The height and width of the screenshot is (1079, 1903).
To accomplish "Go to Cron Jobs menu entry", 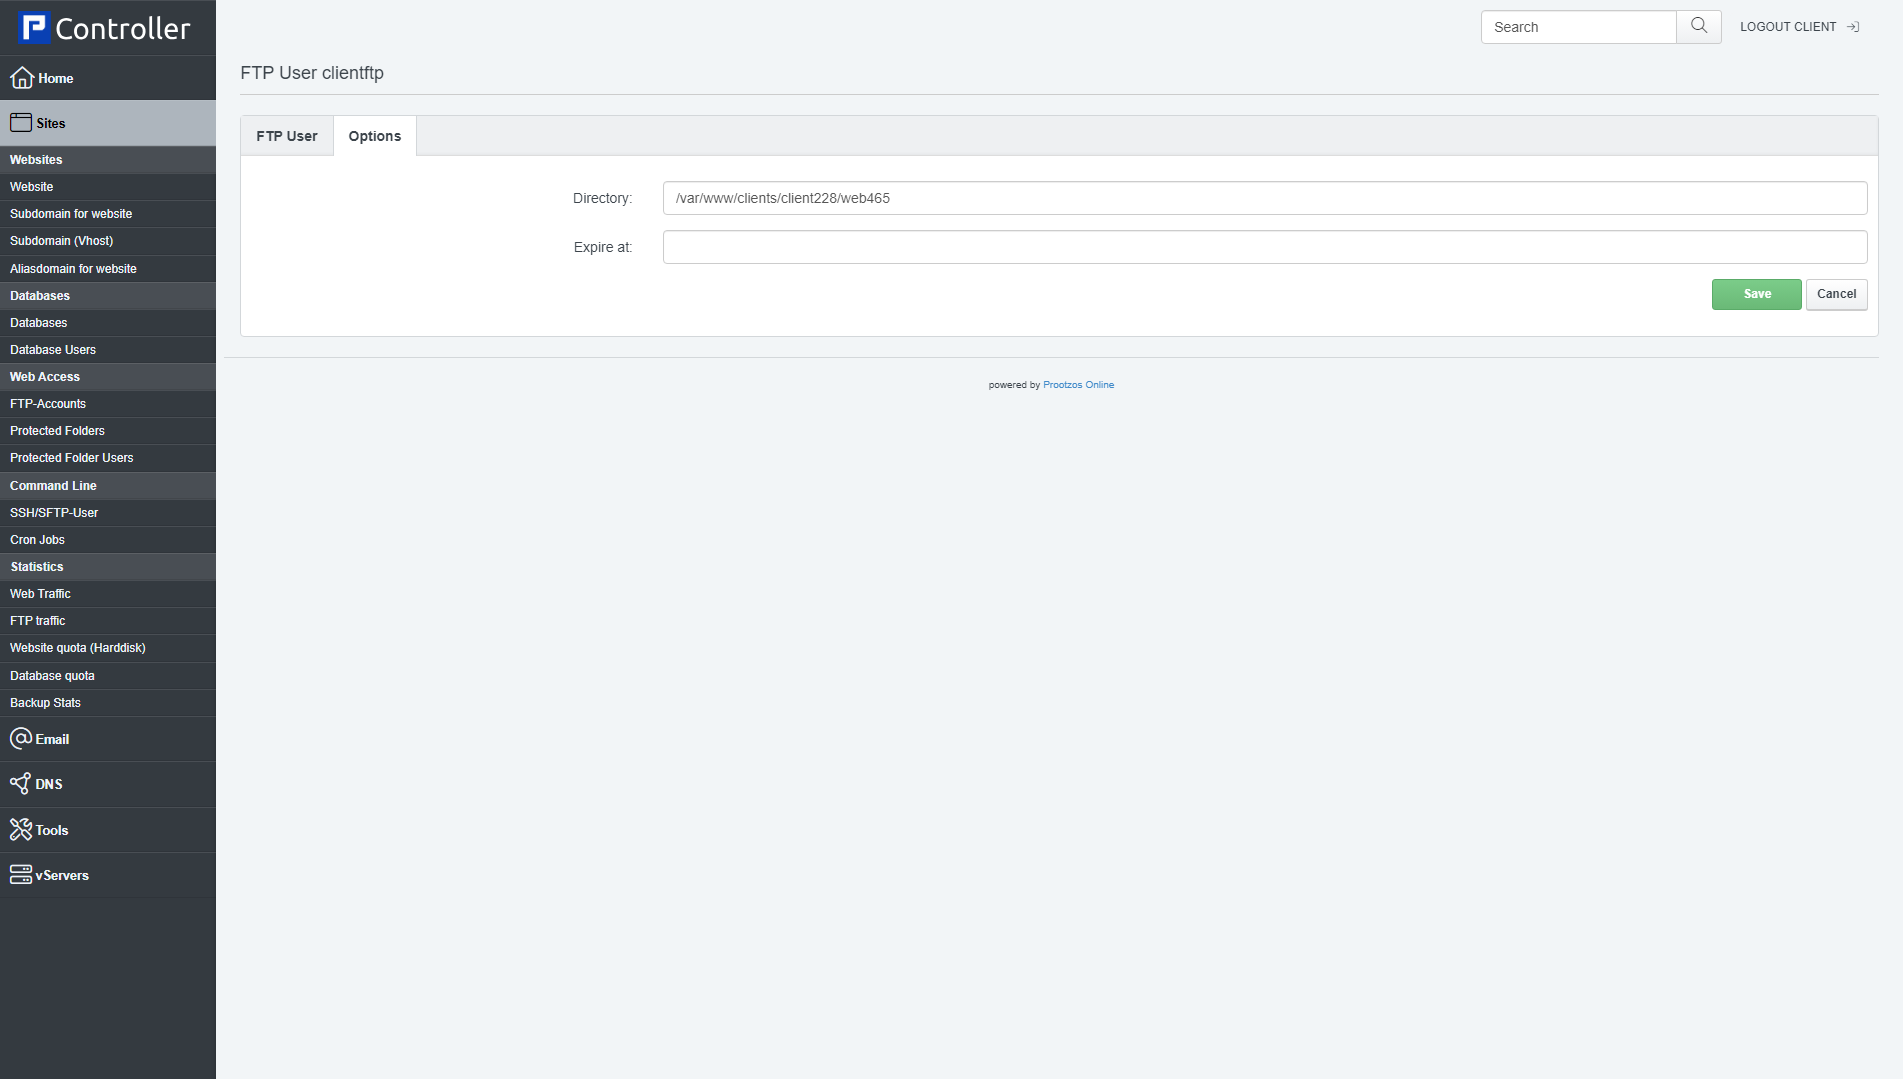I will (x=38, y=540).
